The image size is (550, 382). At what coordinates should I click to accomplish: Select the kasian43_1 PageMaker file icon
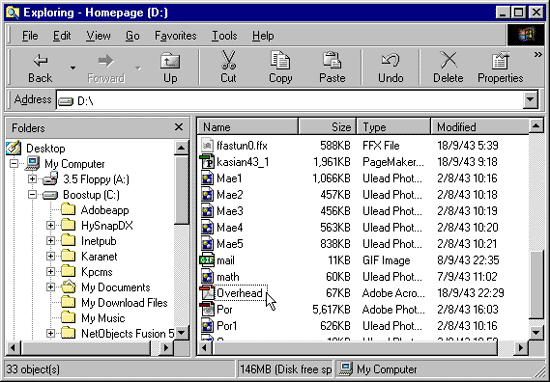tap(207, 162)
